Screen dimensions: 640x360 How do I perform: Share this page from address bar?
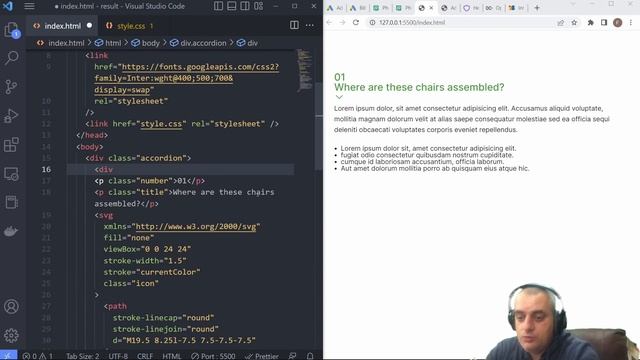[561, 22]
